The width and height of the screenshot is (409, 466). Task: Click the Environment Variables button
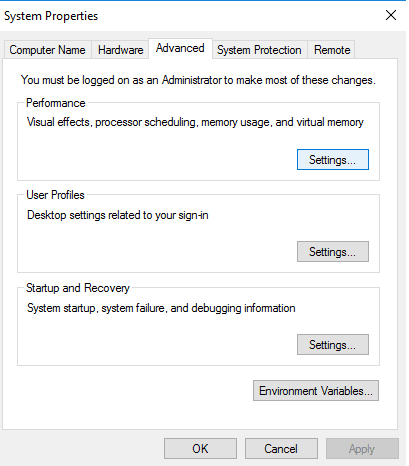tap(316, 391)
